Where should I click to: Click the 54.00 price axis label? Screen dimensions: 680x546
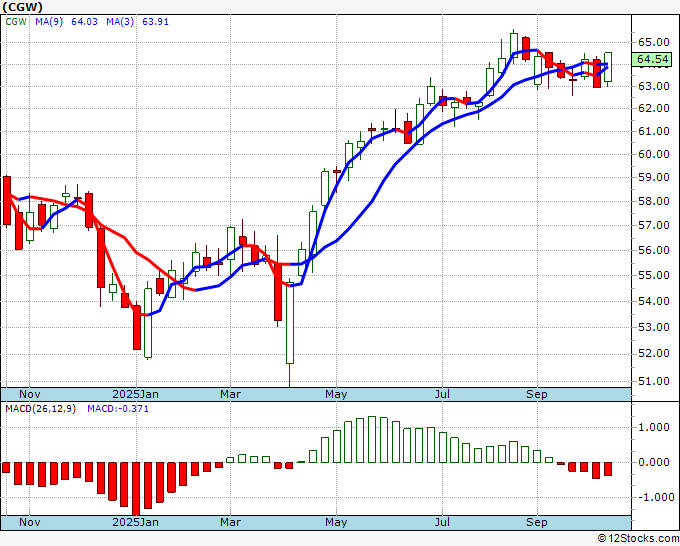[x=653, y=301]
